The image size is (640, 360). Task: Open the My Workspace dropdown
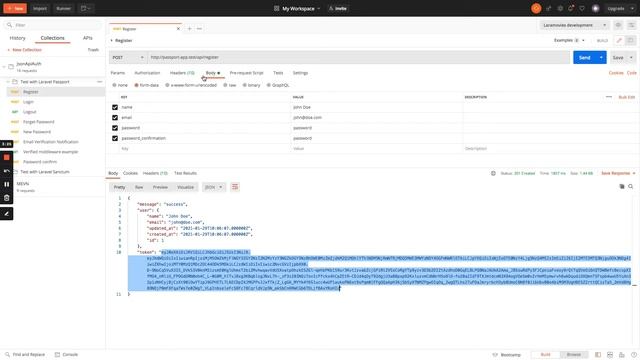(x=298, y=9)
